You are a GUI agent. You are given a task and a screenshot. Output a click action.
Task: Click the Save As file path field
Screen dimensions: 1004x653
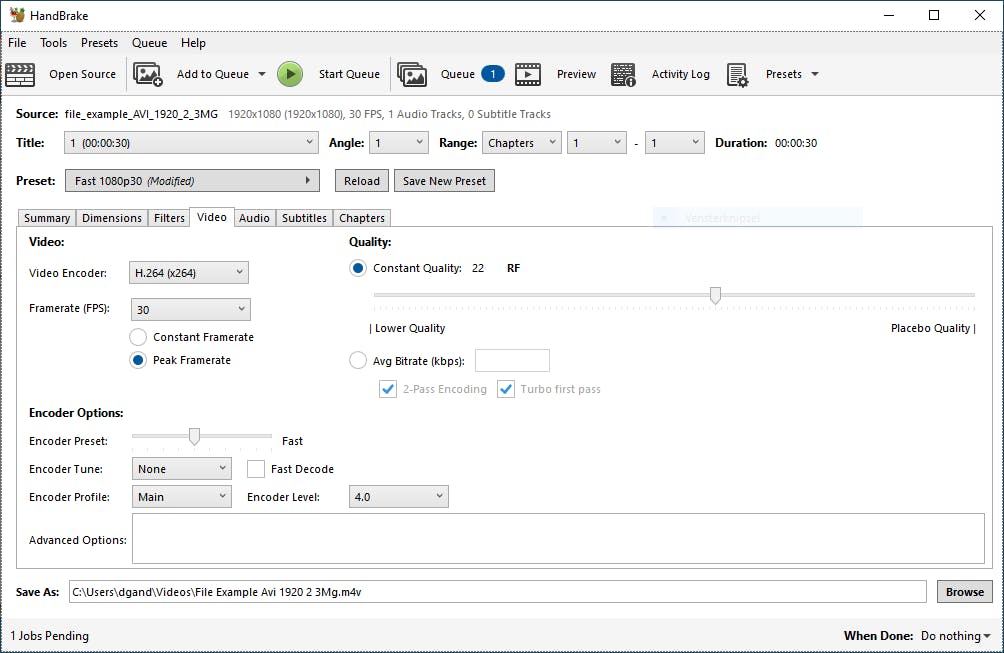tap(498, 592)
